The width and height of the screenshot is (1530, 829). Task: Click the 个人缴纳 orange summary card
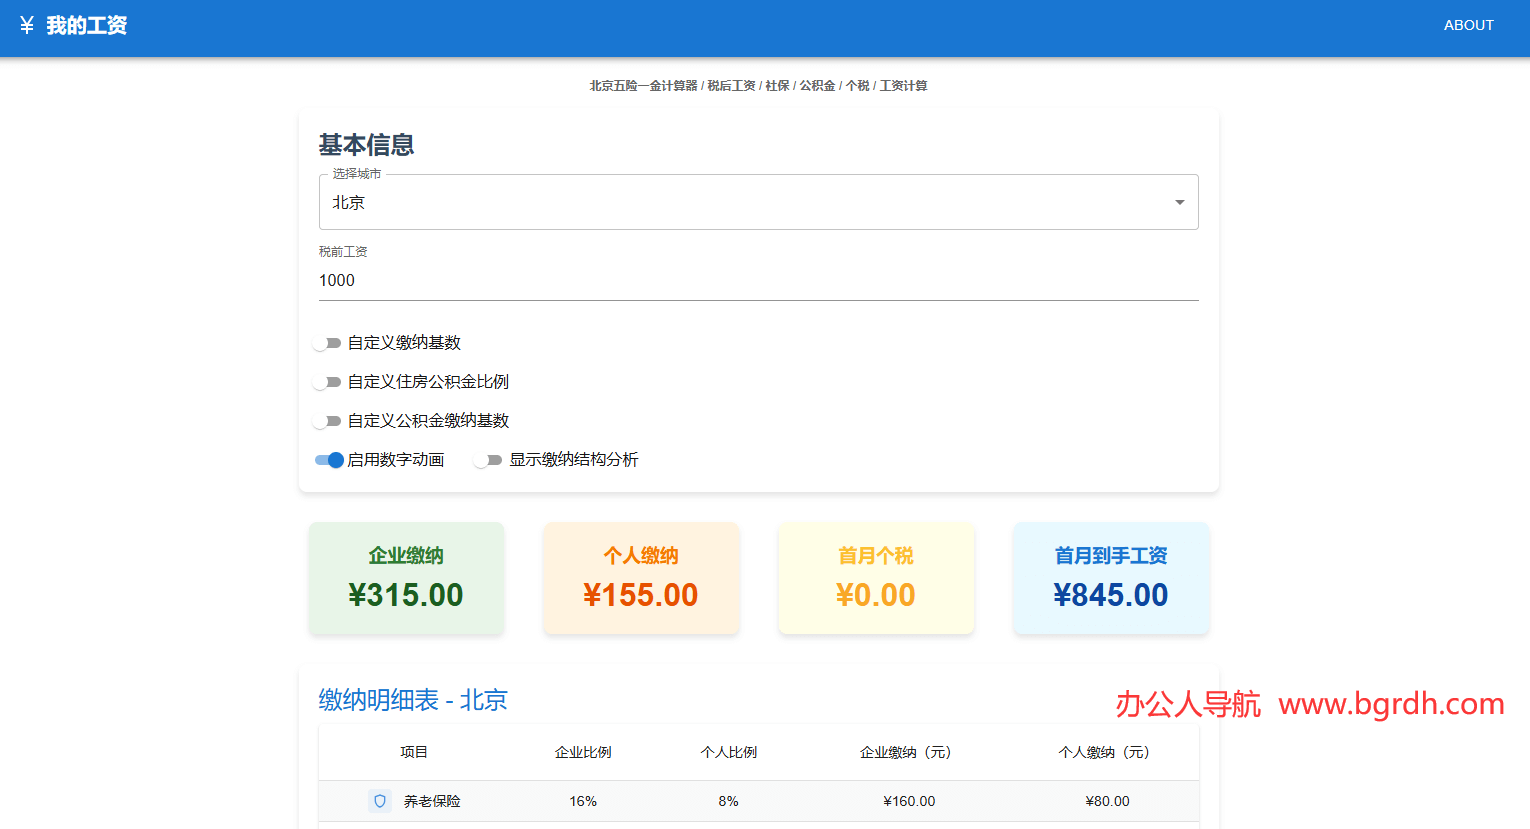(641, 578)
